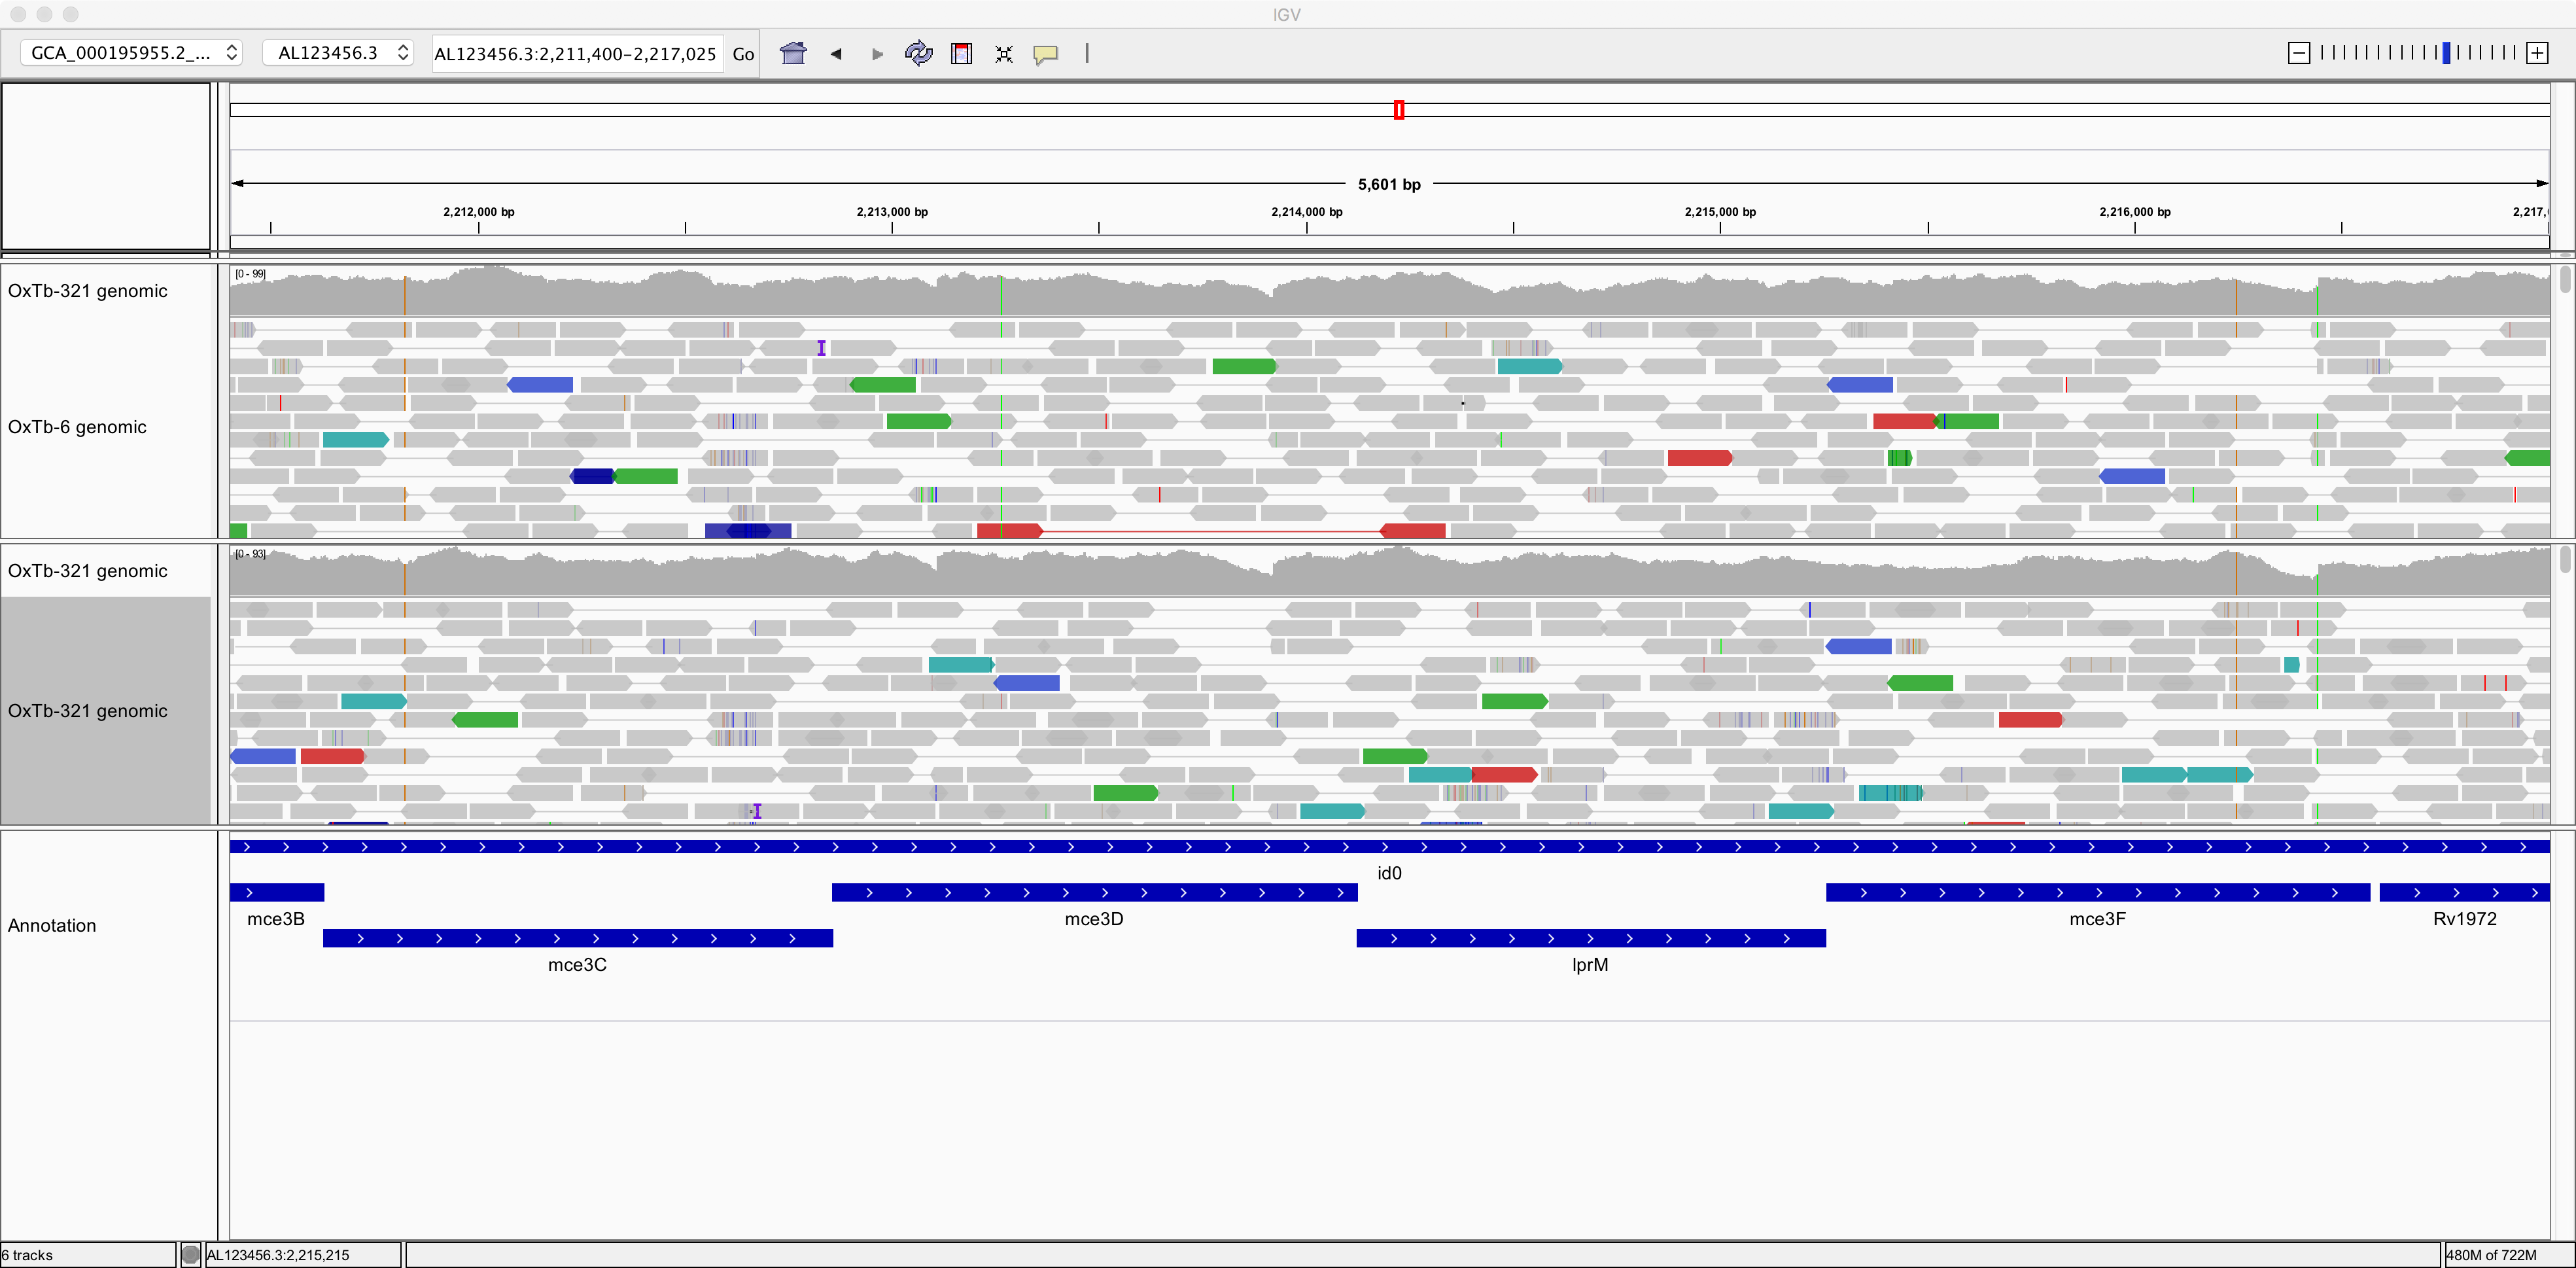Click the Home genome view icon

coord(793,53)
